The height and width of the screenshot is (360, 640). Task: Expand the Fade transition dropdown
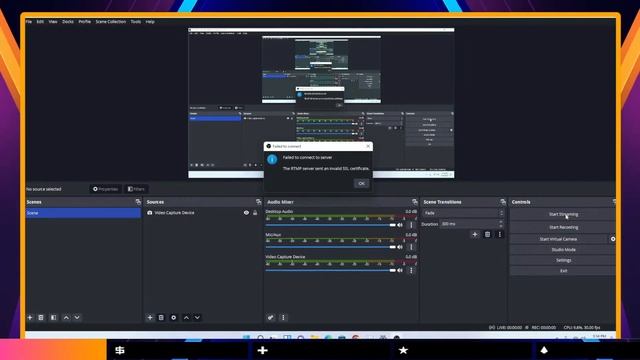[x=463, y=213]
